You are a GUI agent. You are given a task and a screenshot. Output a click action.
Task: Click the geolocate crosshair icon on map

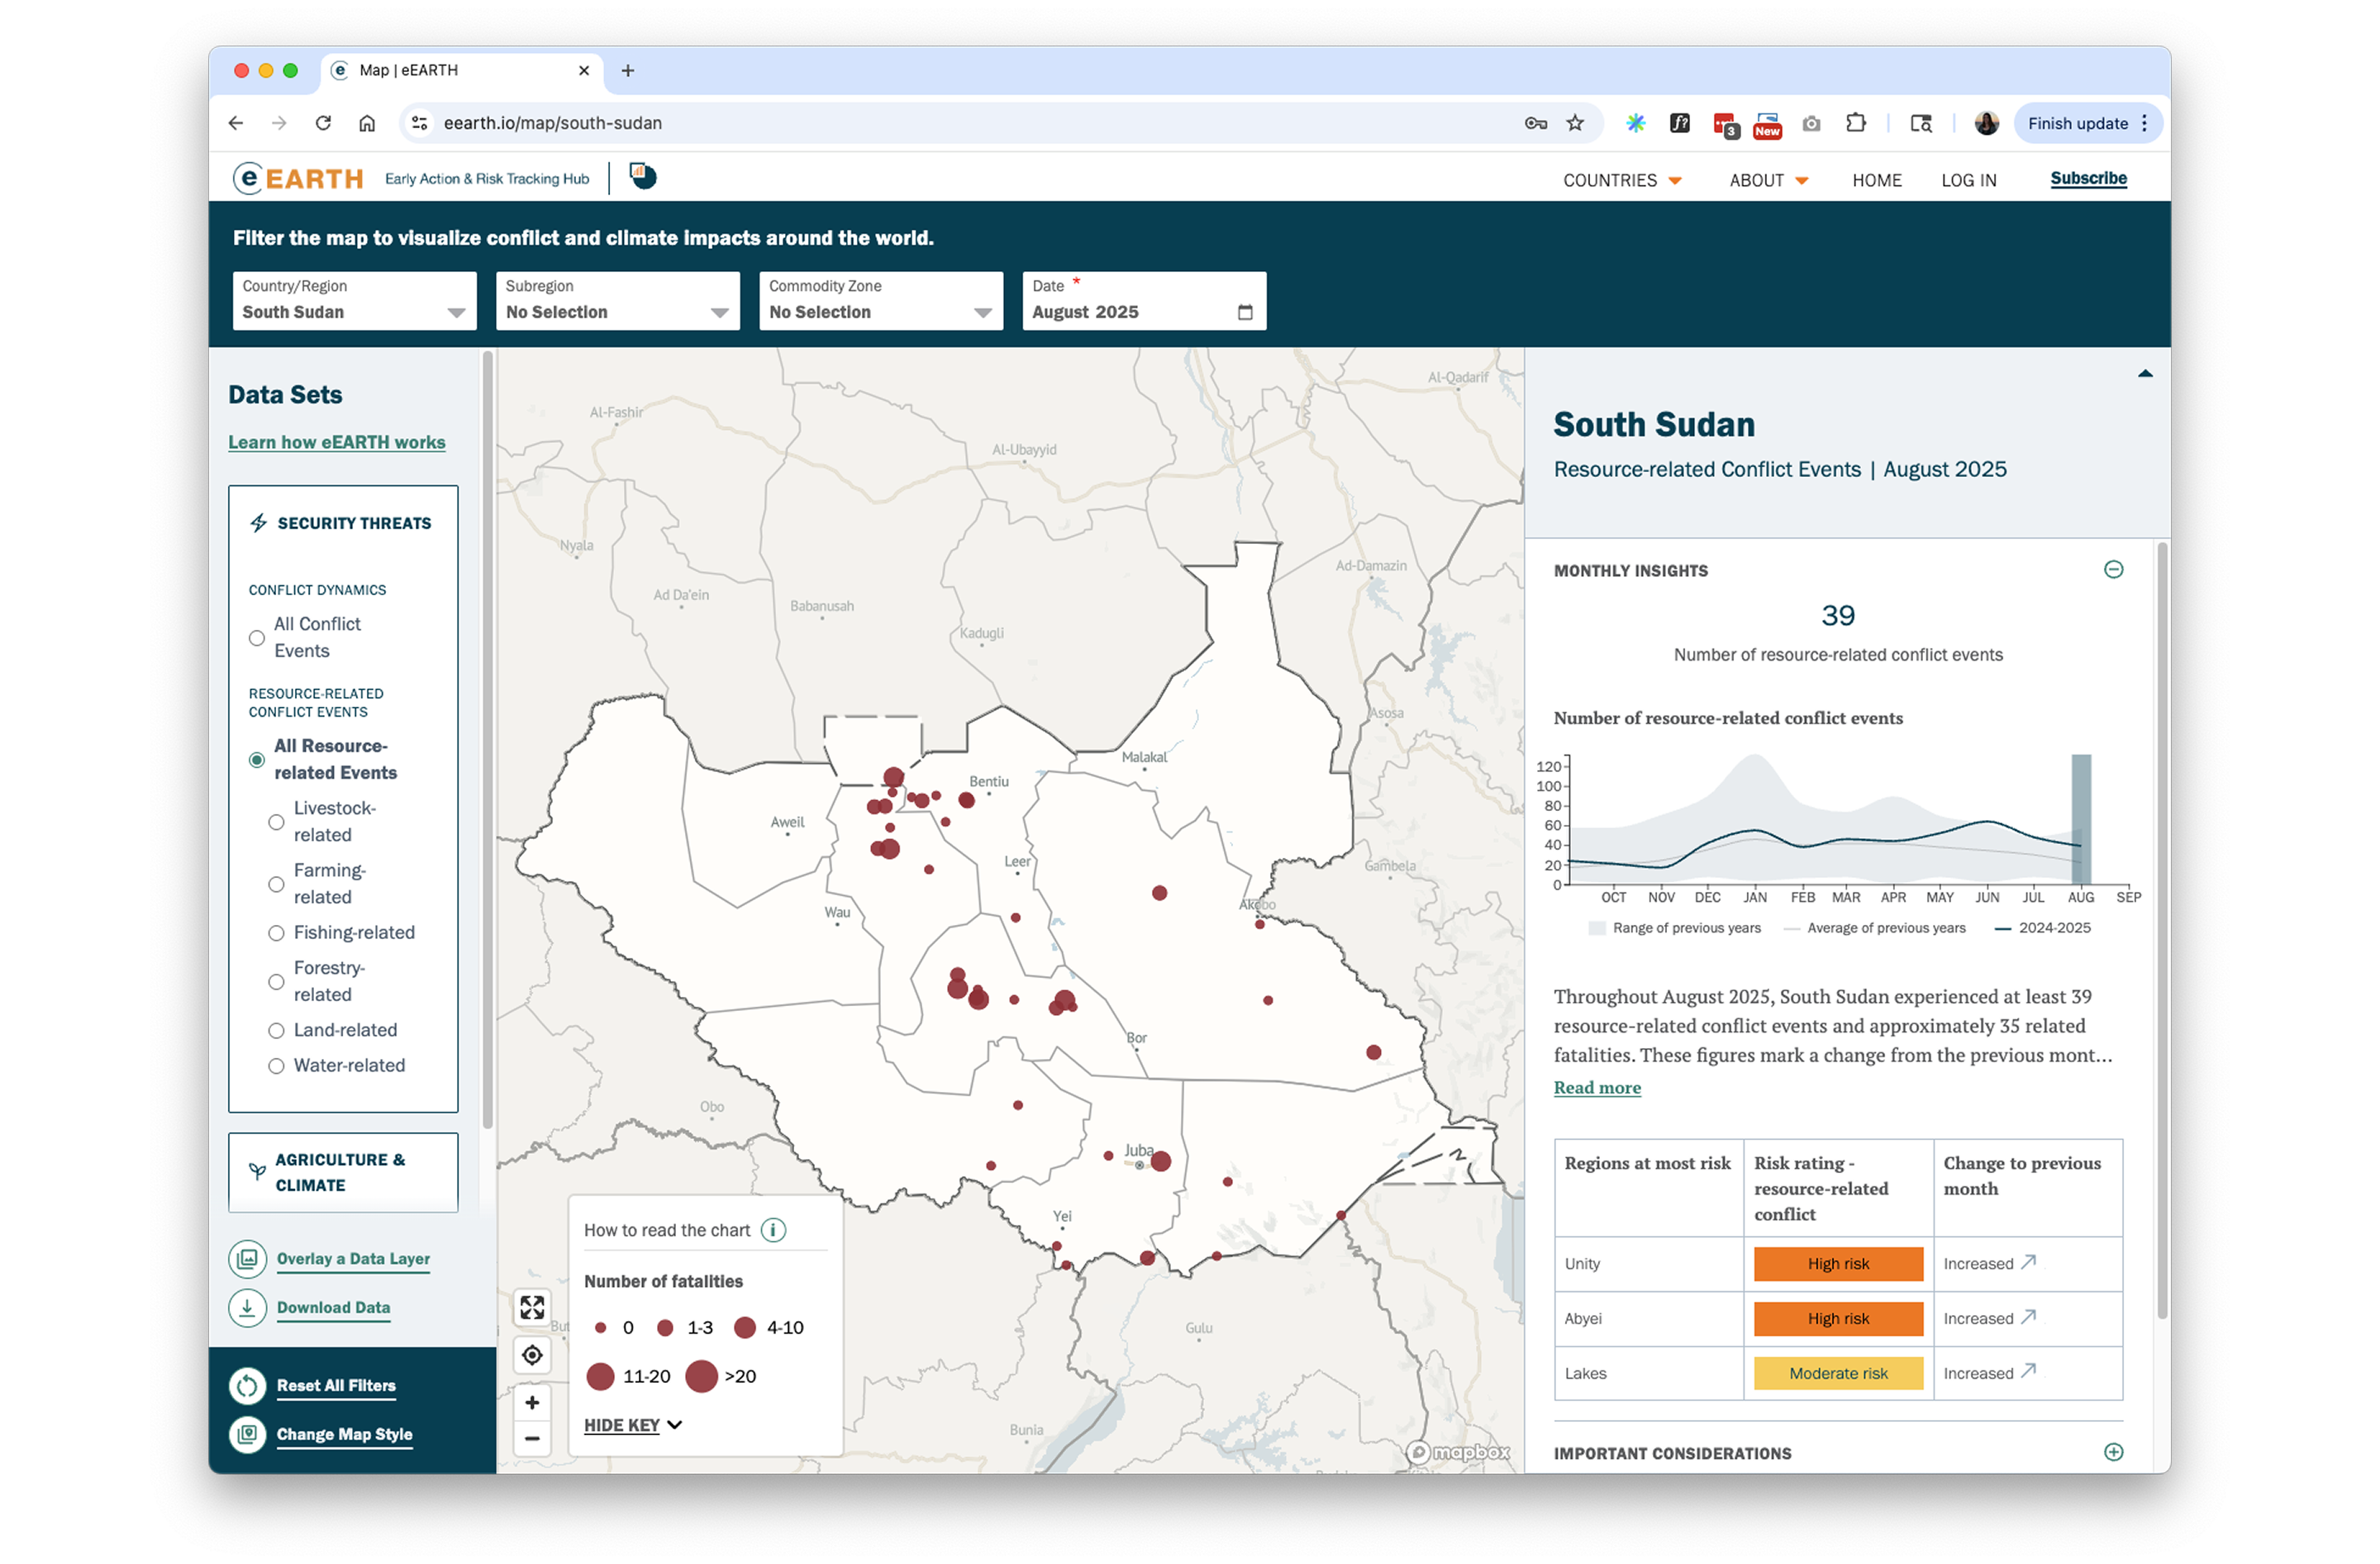pos(532,1355)
